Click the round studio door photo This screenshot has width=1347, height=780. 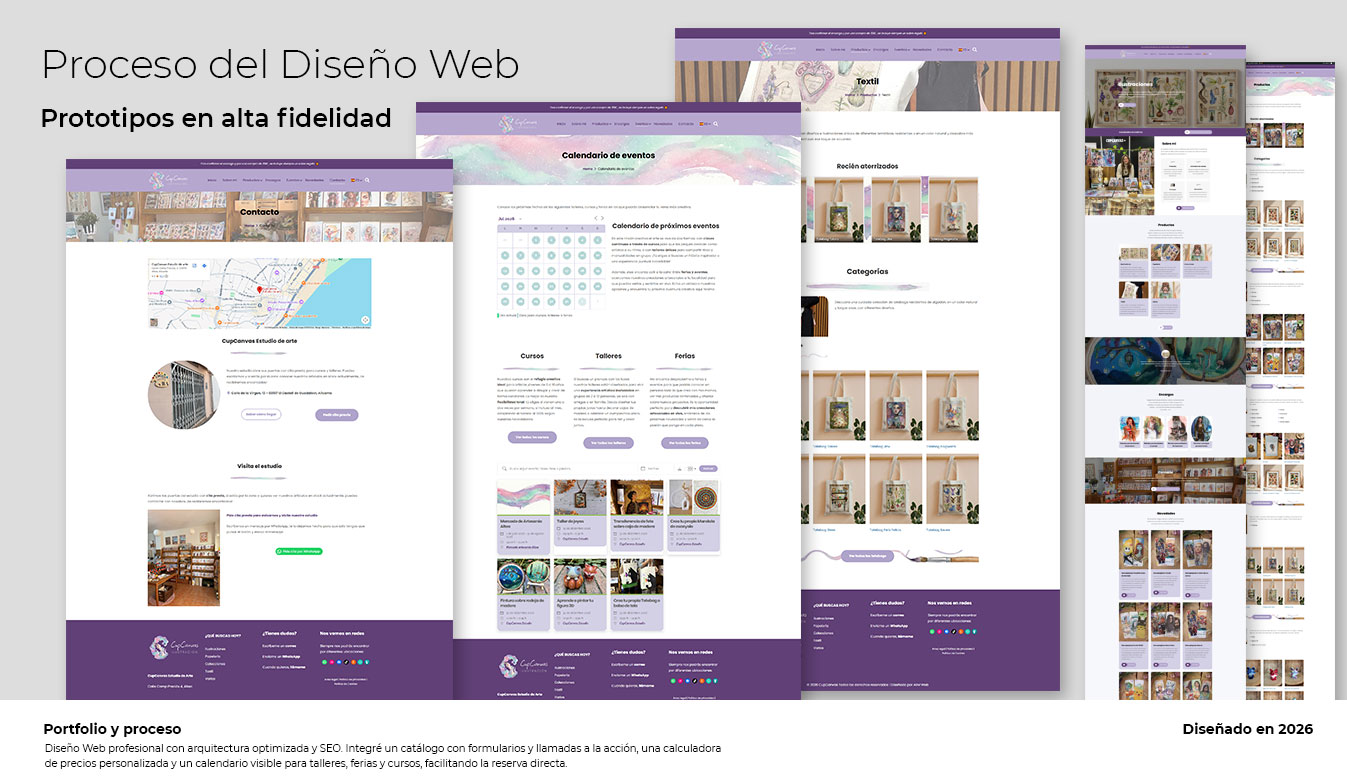(x=185, y=395)
